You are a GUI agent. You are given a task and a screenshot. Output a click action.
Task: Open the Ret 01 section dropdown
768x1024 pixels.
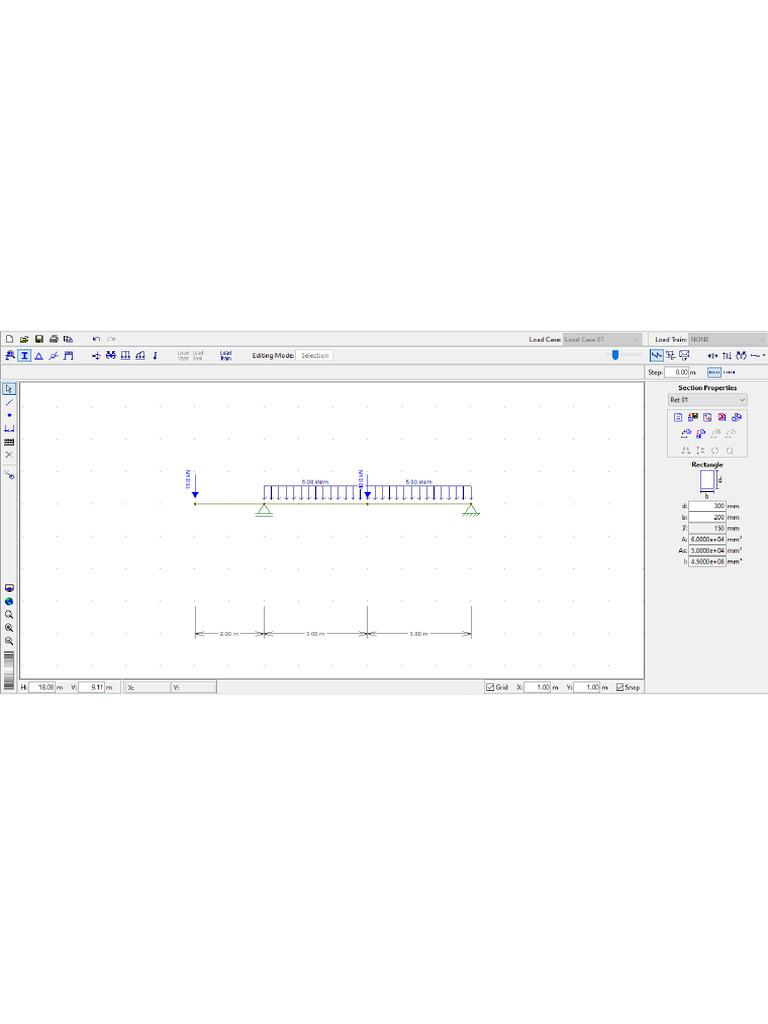707,400
